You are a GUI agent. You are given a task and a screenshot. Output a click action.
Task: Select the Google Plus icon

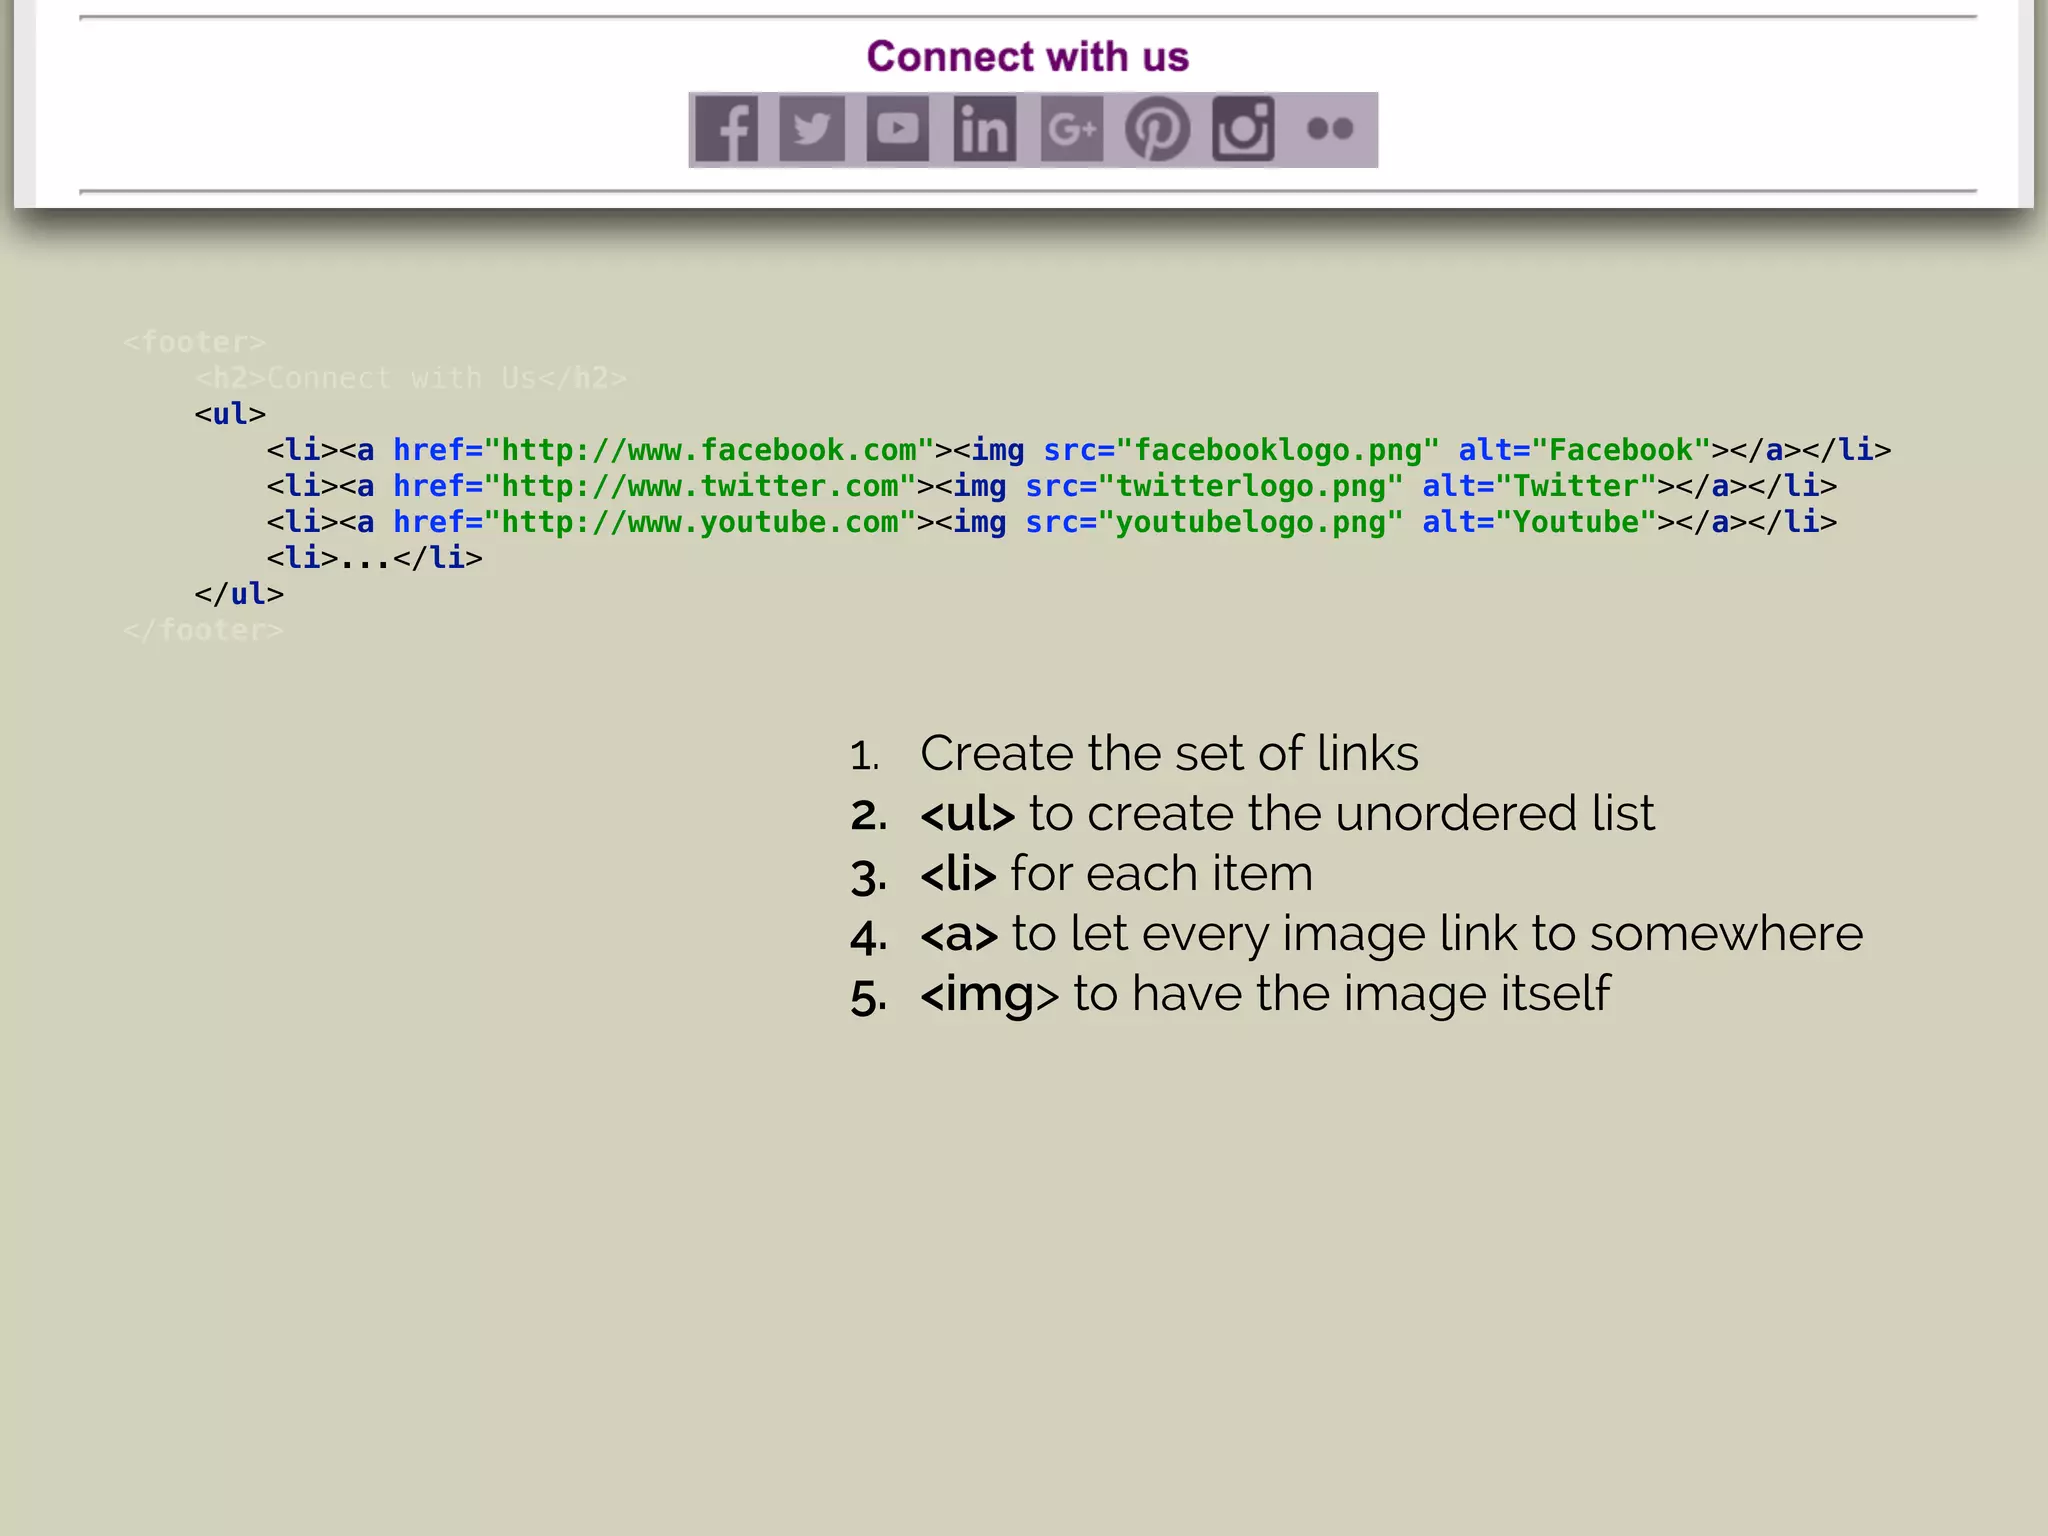1071,129
